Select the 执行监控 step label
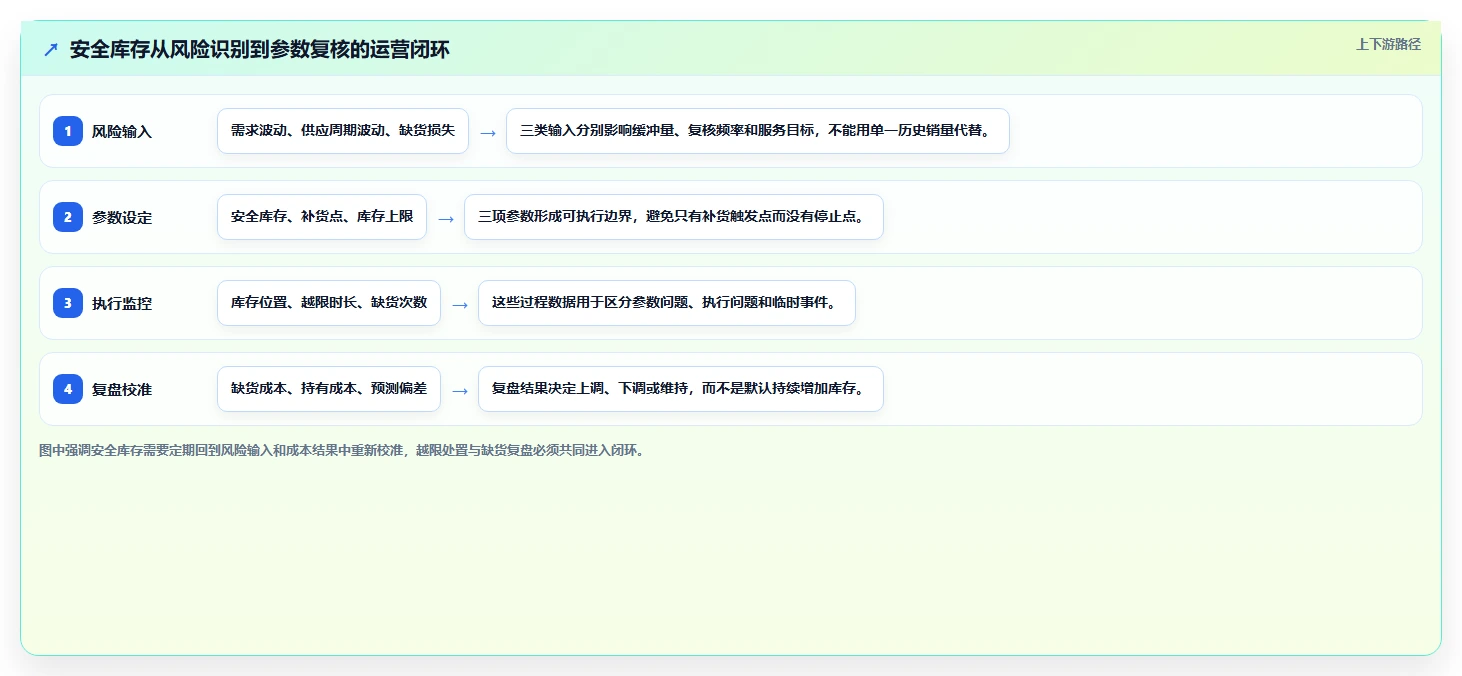The image size is (1462, 676). click(x=122, y=303)
